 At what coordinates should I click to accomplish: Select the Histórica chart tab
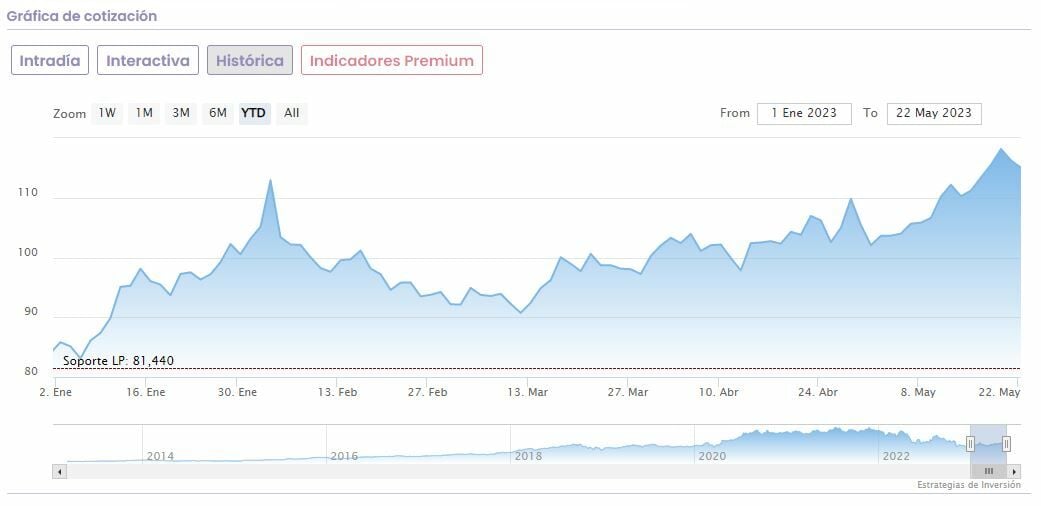click(250, 60)
